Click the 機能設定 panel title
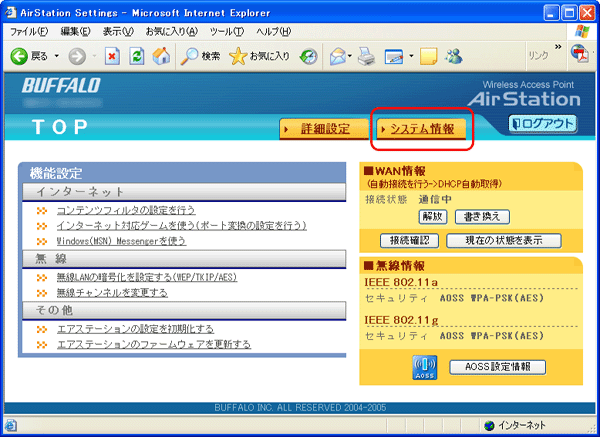This screenshot has width=600, height=437. (56, 173)
